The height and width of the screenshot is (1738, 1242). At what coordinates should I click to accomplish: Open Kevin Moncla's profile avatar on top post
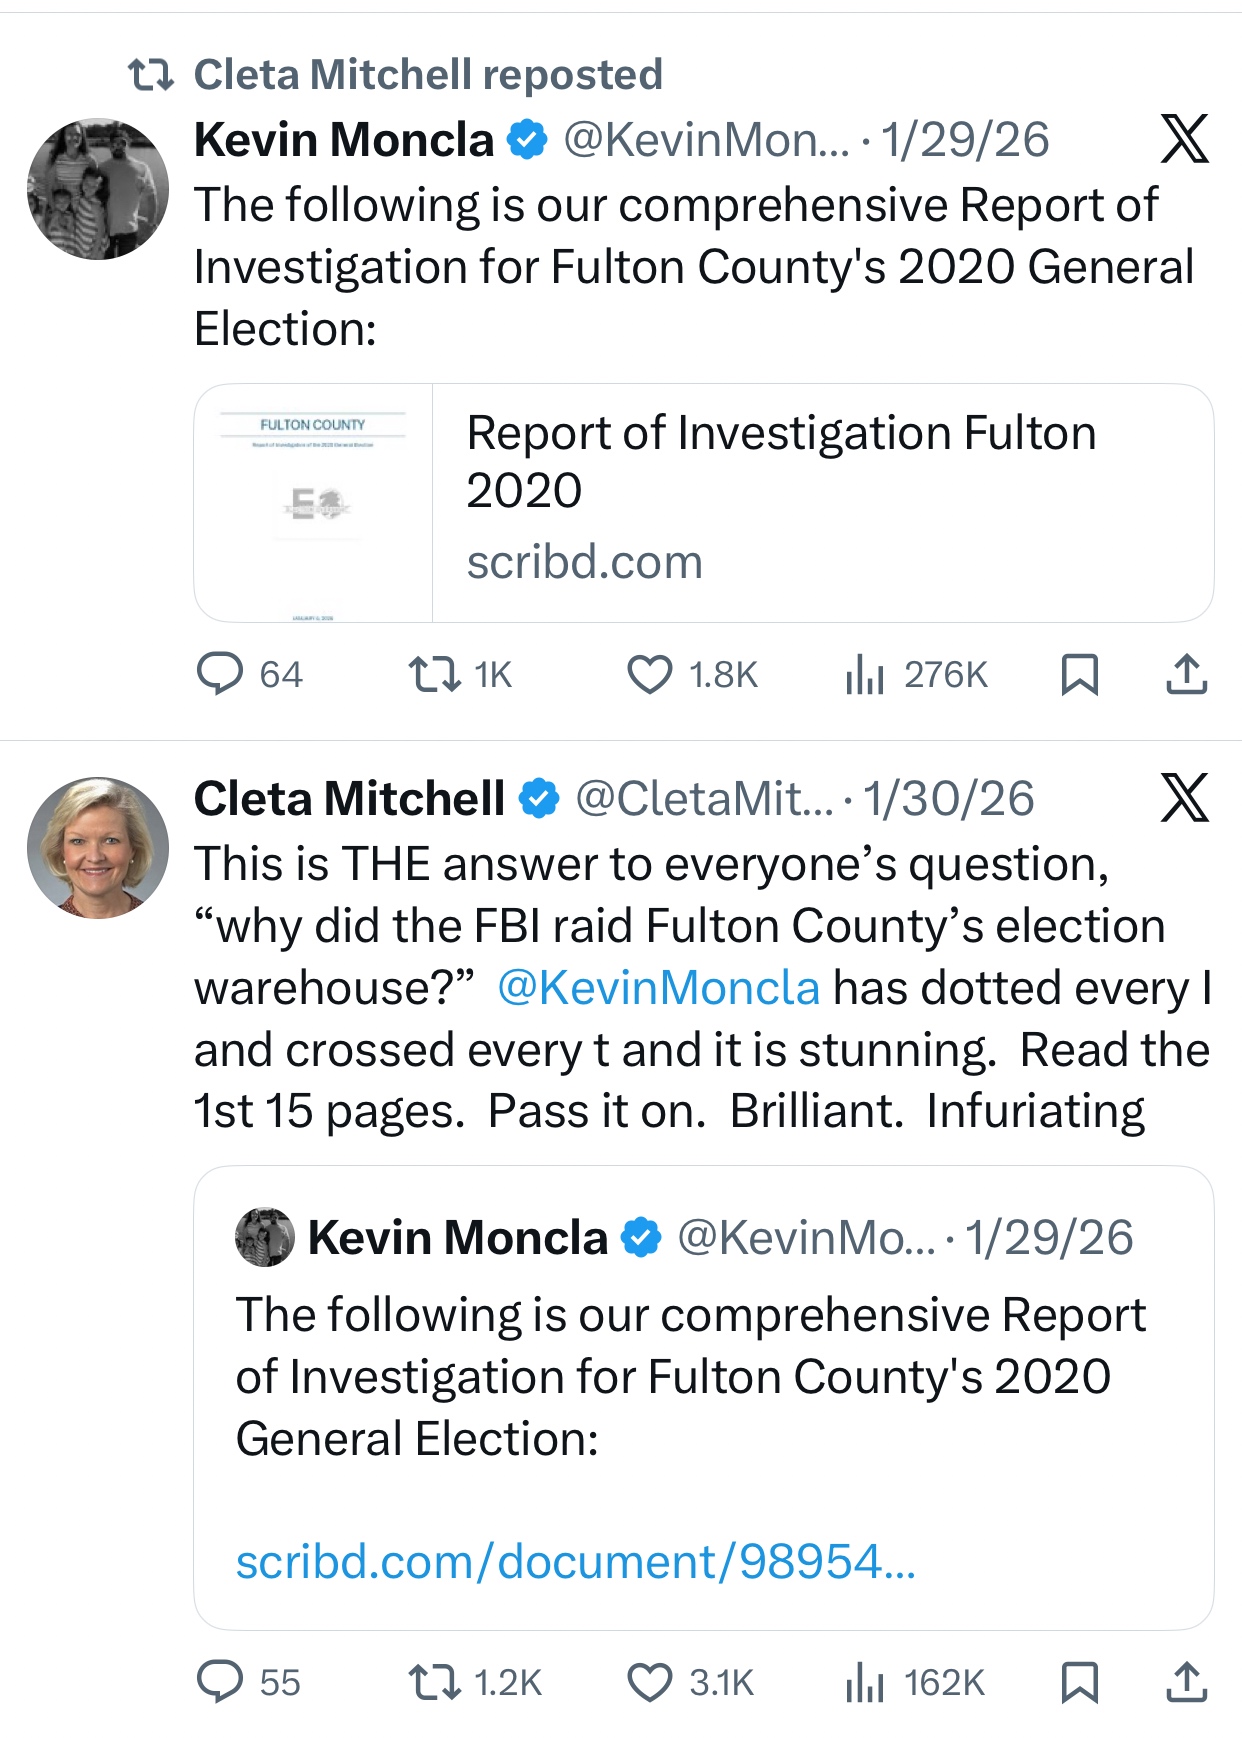tap(98, 189)
